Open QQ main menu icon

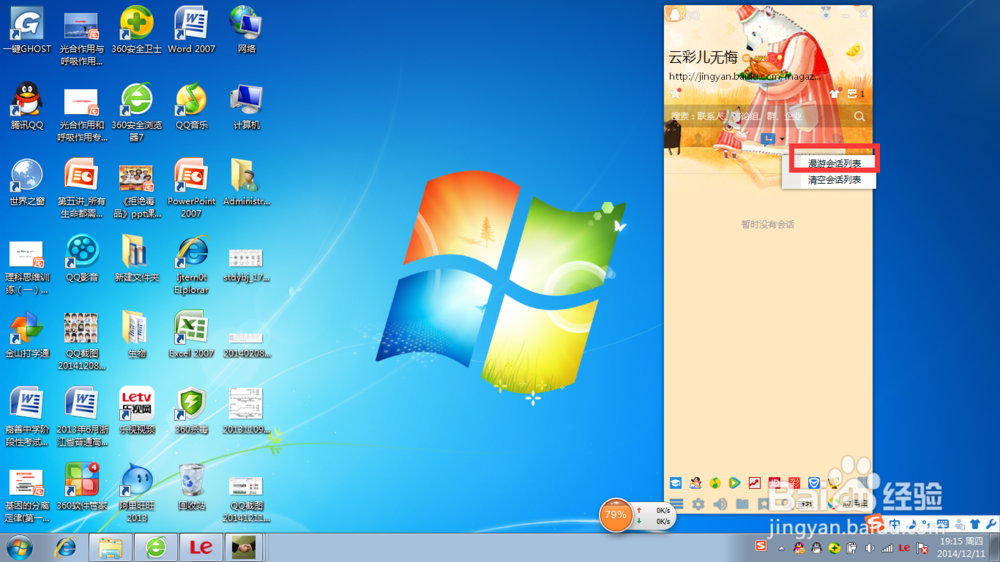(676, 504)
